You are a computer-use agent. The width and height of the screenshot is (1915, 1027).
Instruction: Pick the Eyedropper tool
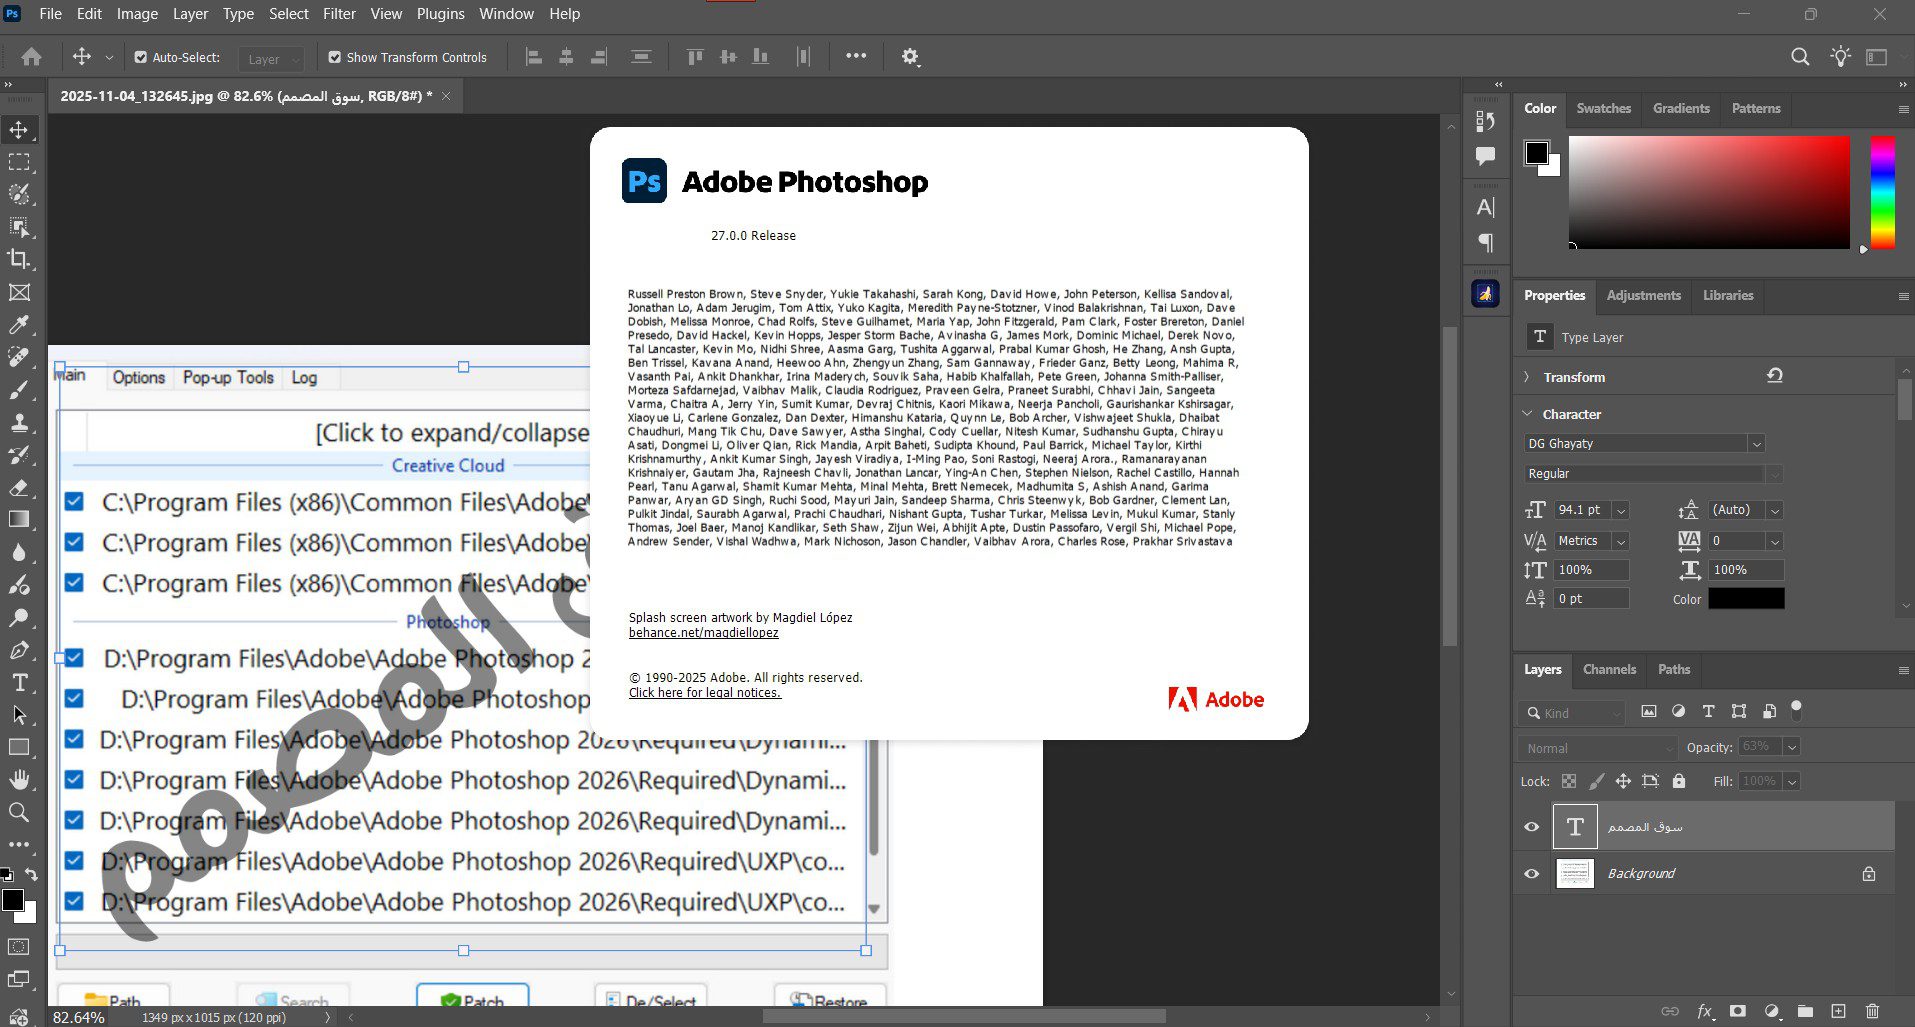[19, 325]
